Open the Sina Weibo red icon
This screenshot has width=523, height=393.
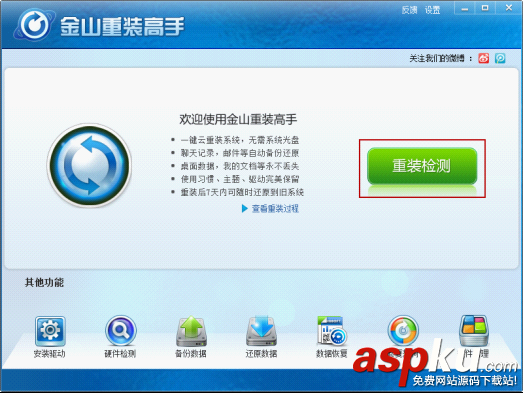coord(484,58)
